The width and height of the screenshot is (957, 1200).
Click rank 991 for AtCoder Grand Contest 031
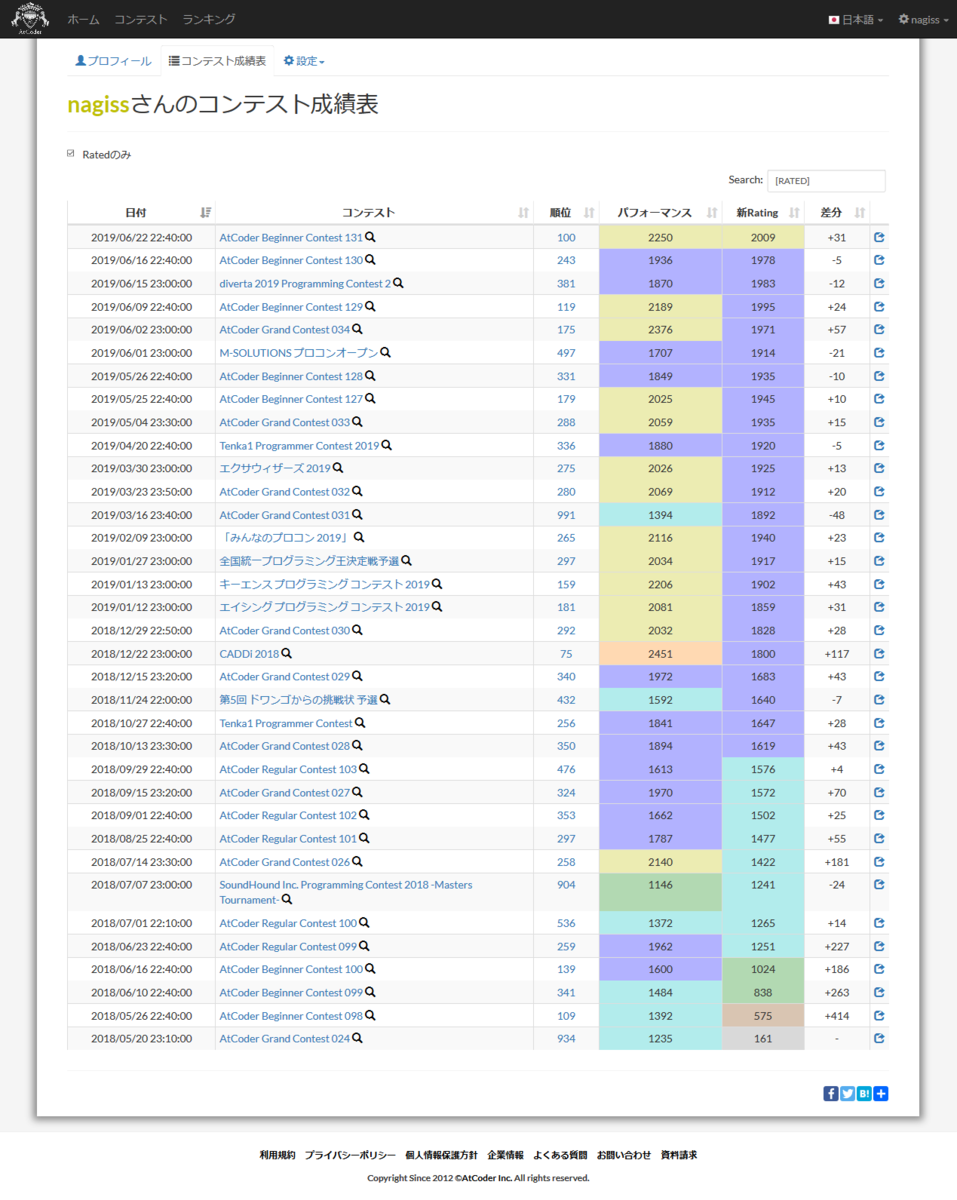click(567, 515)
